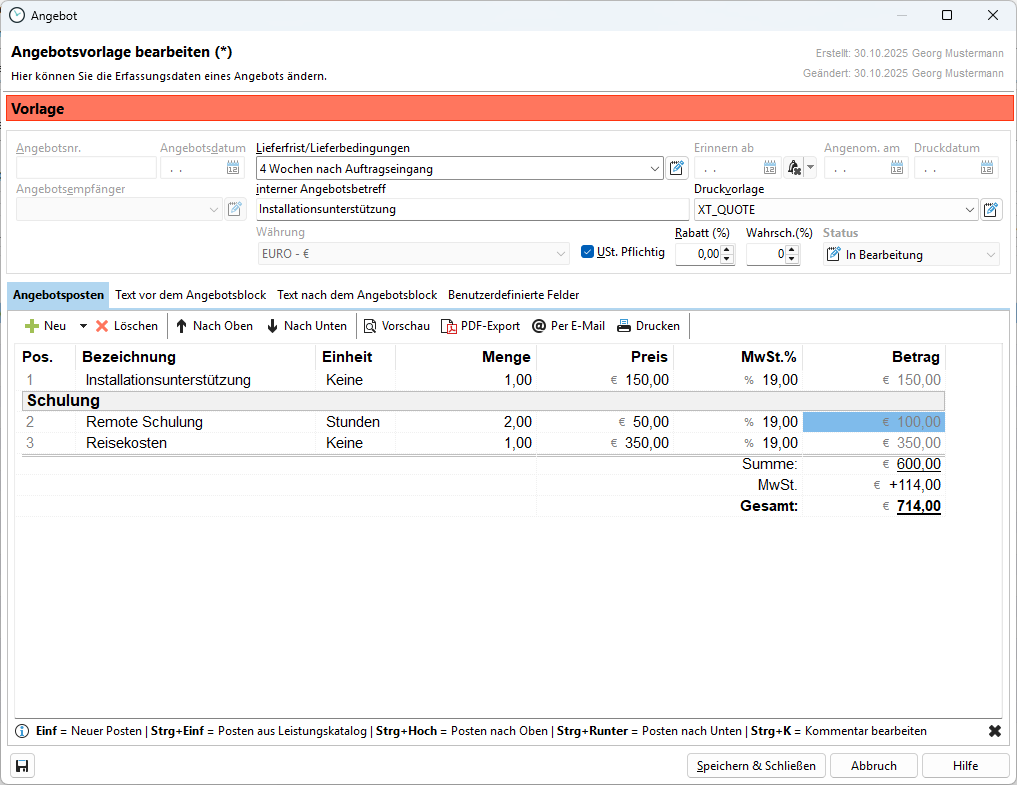Open PDF-Export from the toolbar

[x=481, y=326]
